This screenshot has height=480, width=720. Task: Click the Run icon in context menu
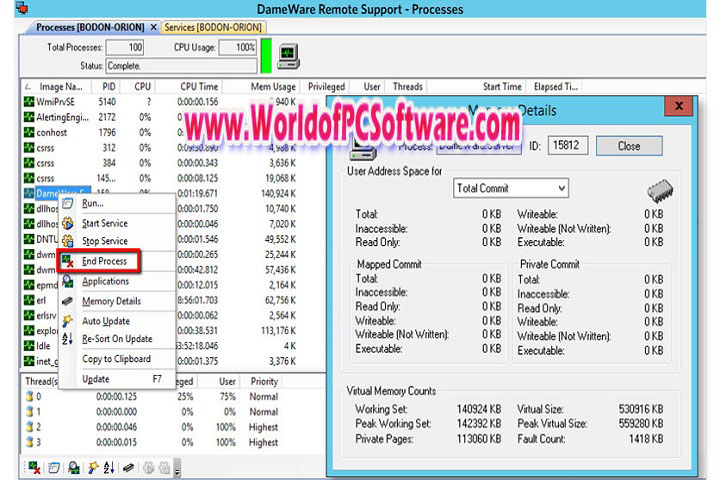[68, 203]
